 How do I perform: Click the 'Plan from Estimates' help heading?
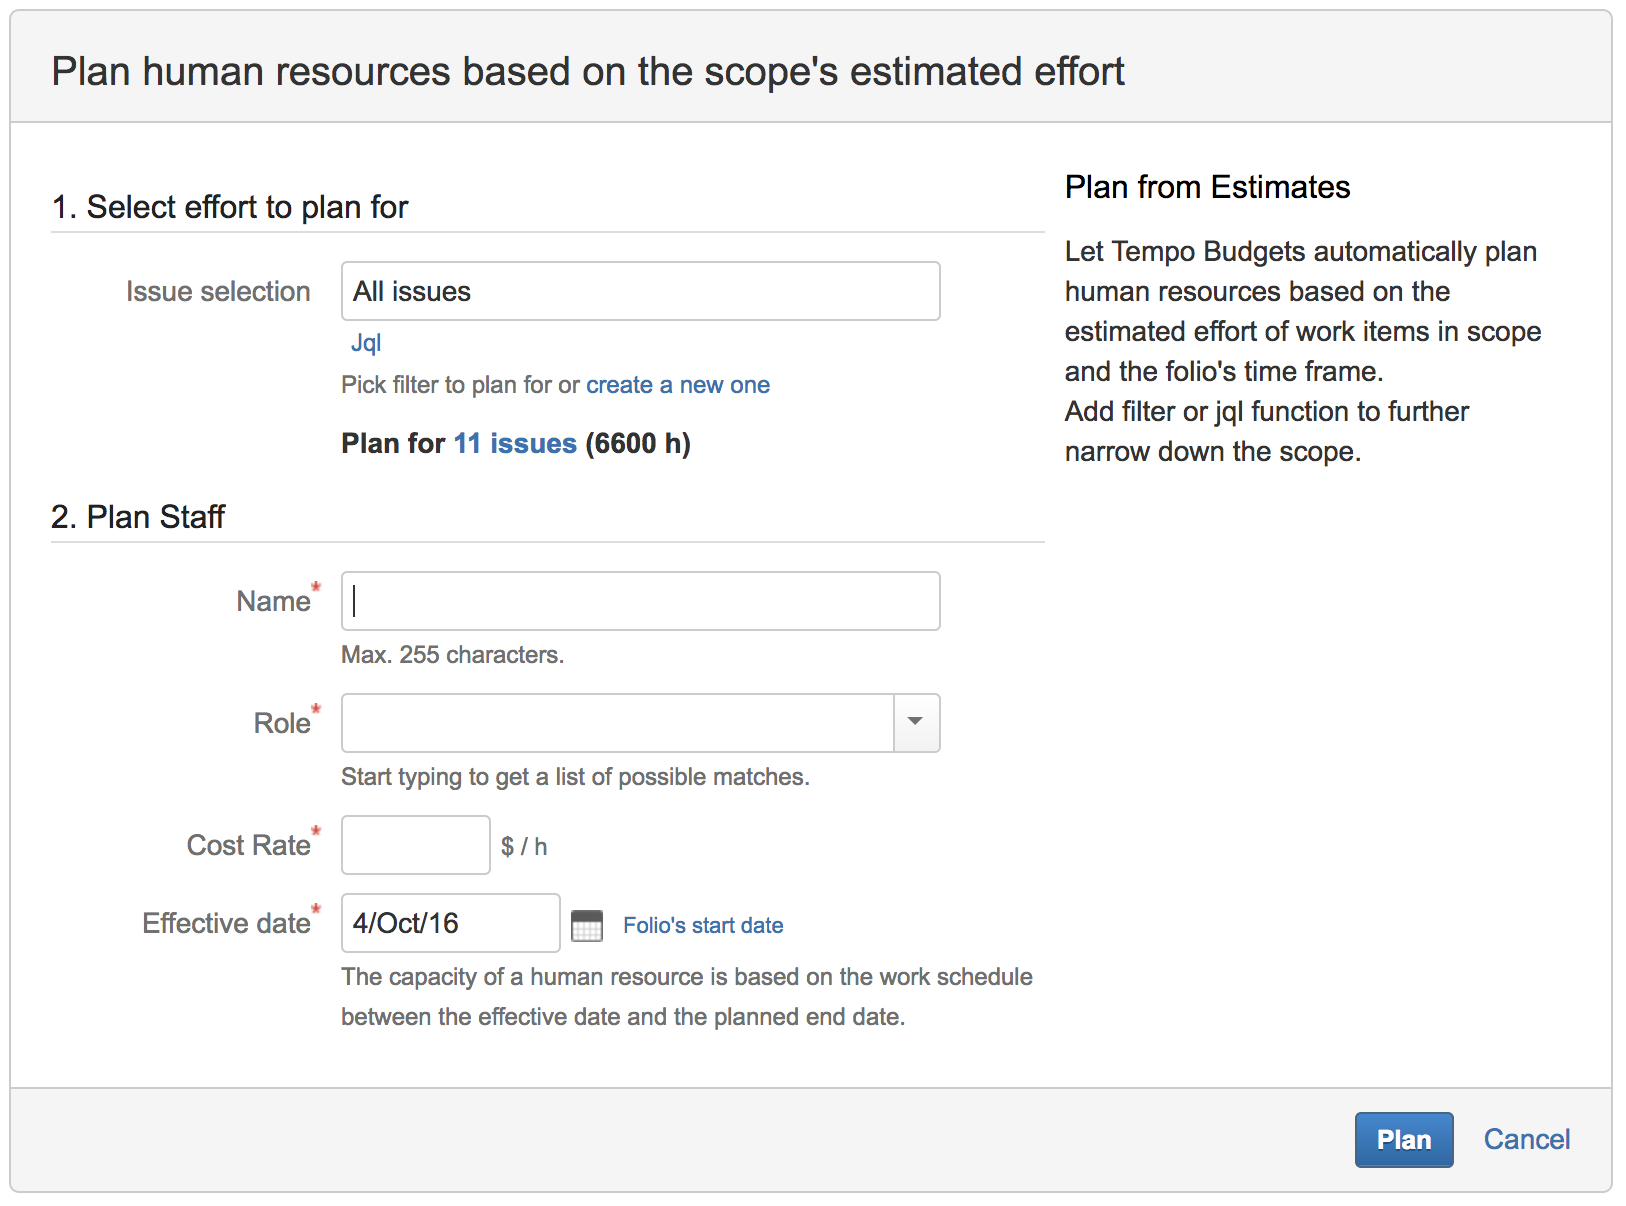1207,187
